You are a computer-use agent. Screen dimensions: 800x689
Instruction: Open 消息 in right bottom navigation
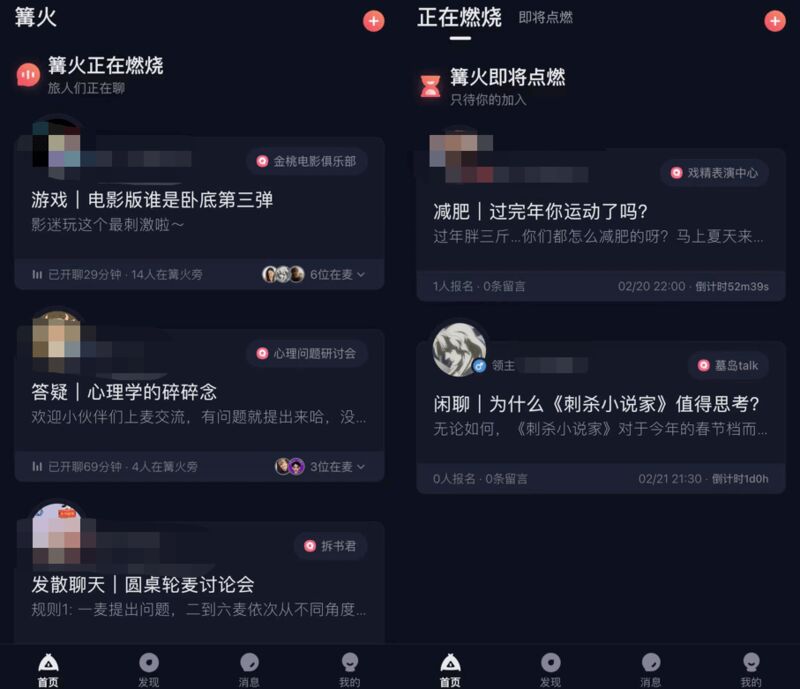(x=651, y=670)
